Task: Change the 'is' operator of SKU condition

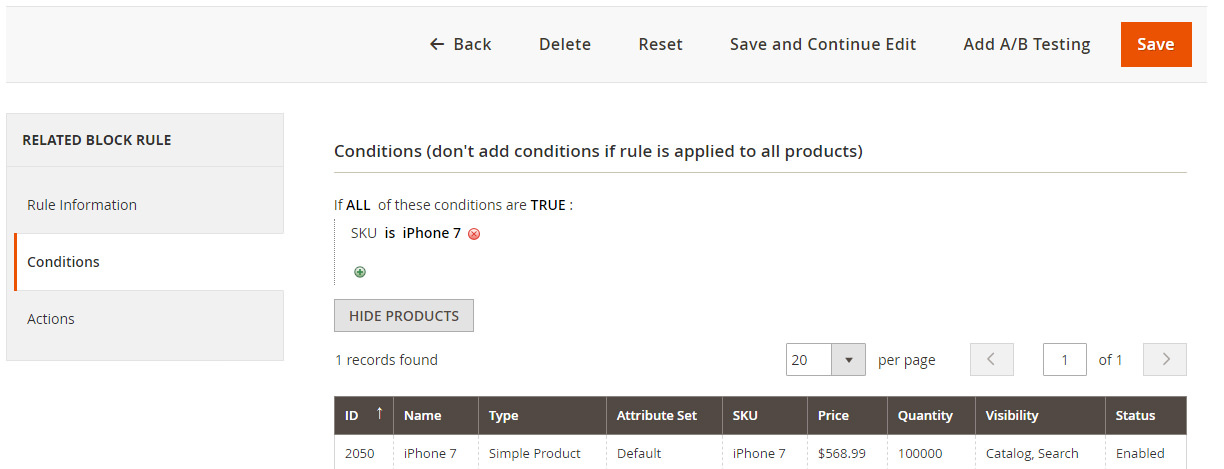Action: point(390,233)
